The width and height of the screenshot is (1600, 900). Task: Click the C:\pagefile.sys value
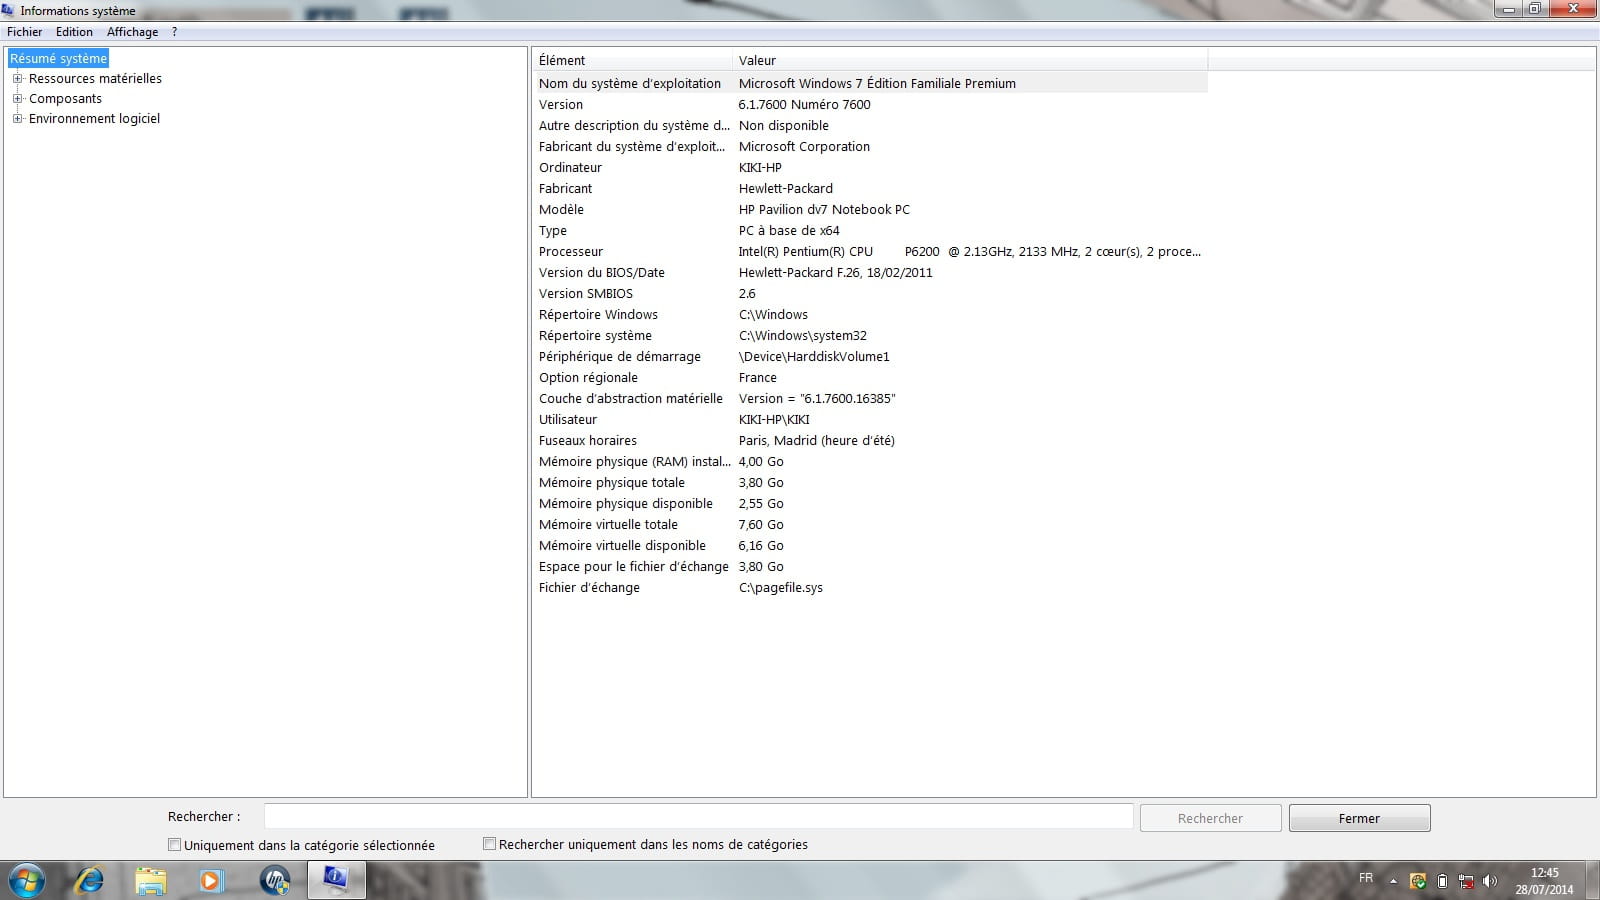[x=781, y=587]
